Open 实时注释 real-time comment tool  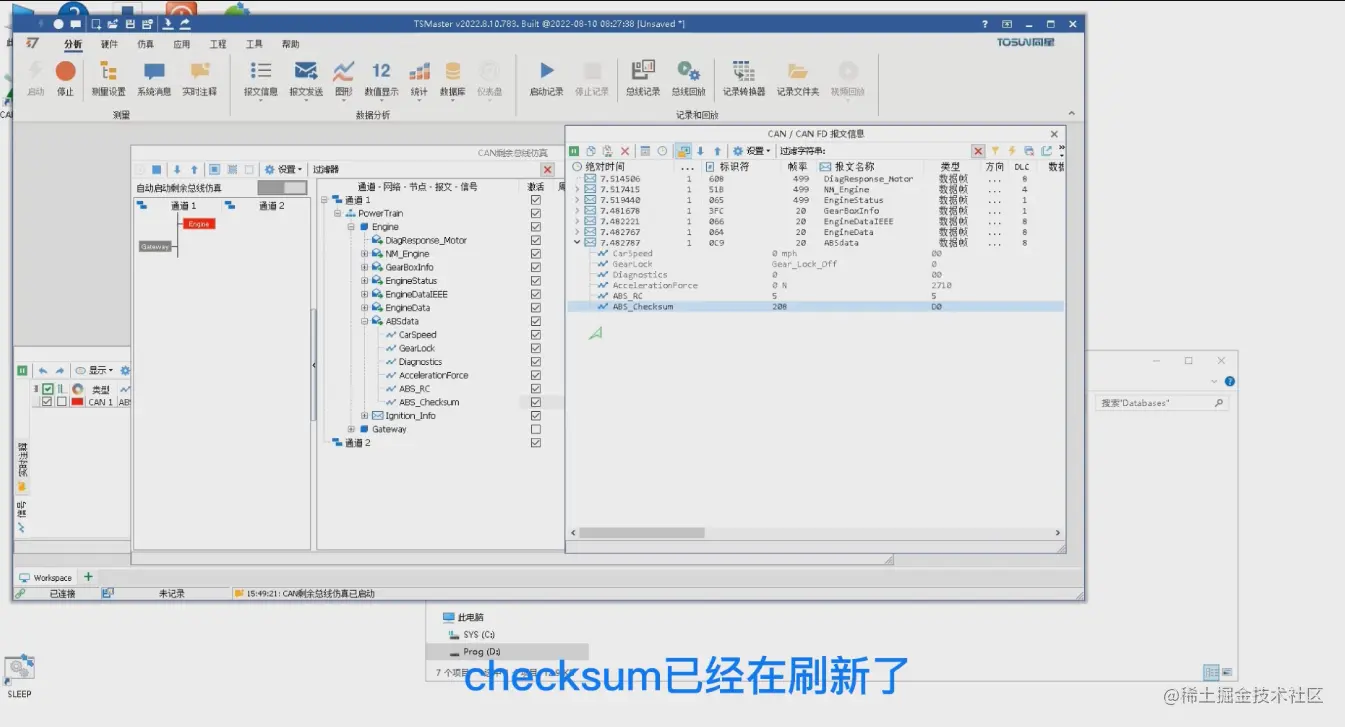pos(199,77)
